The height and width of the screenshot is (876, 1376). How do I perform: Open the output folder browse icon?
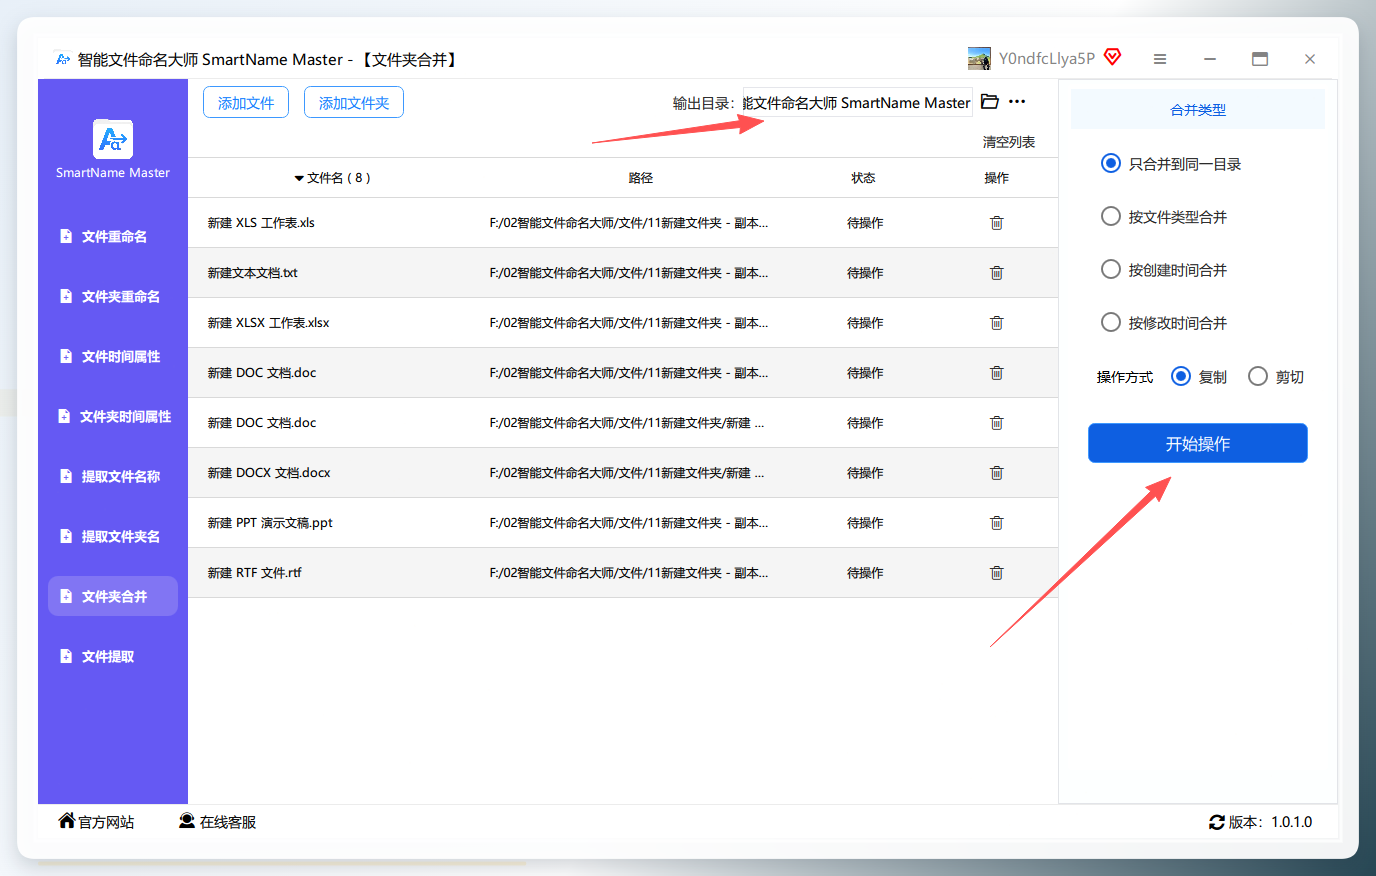point(990,102)
